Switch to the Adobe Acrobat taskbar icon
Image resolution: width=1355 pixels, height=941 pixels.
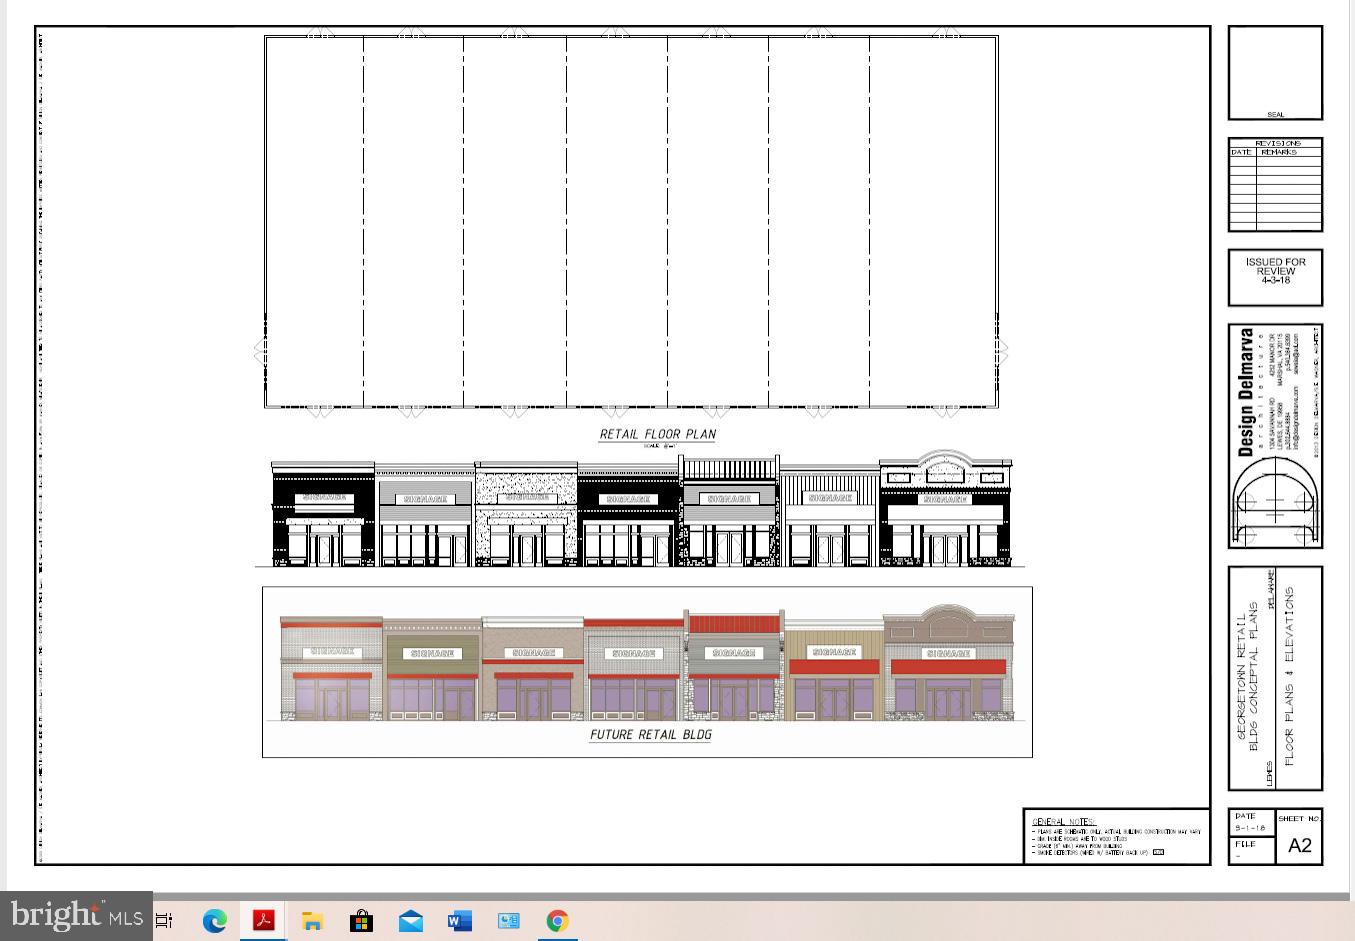click(263, 920)
